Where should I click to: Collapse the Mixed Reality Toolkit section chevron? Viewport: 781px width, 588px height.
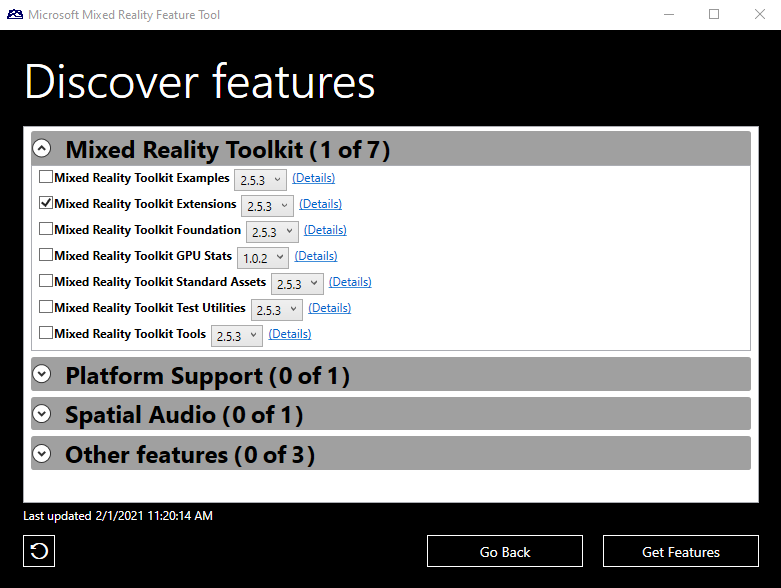pyautogui.click(x=42, y=149)
